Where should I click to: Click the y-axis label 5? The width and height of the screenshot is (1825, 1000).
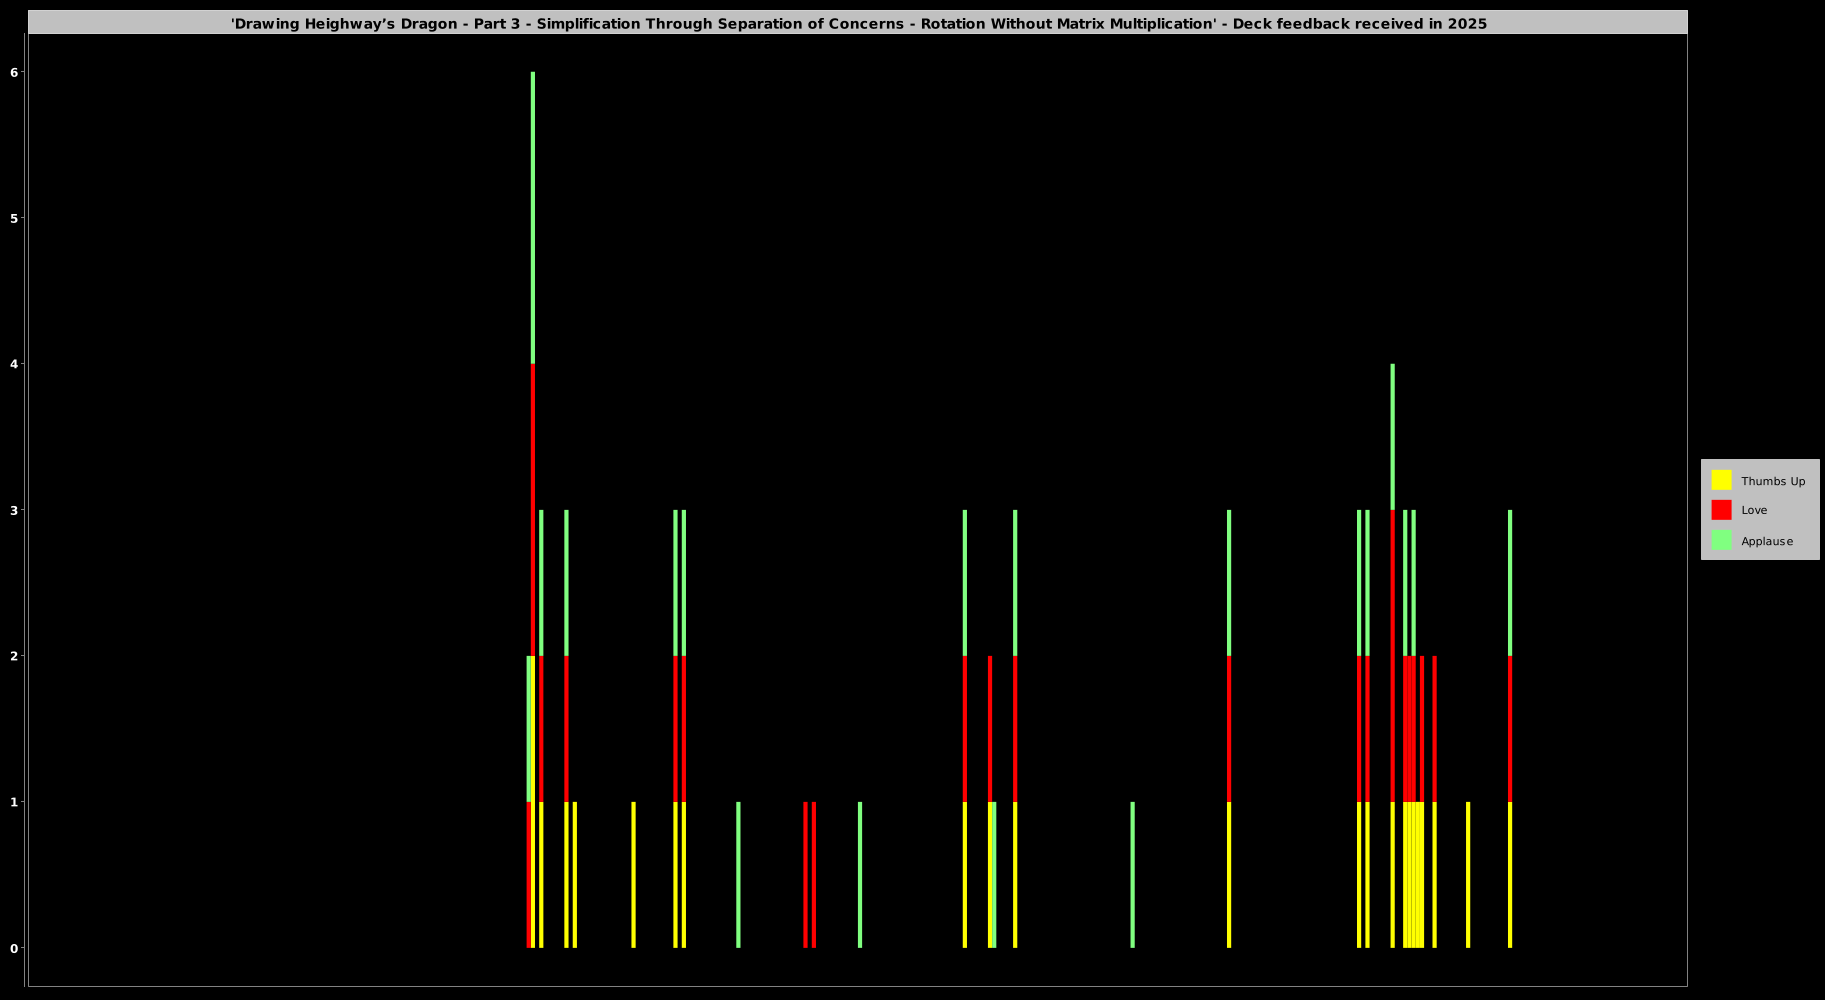[x=15, y=218]
